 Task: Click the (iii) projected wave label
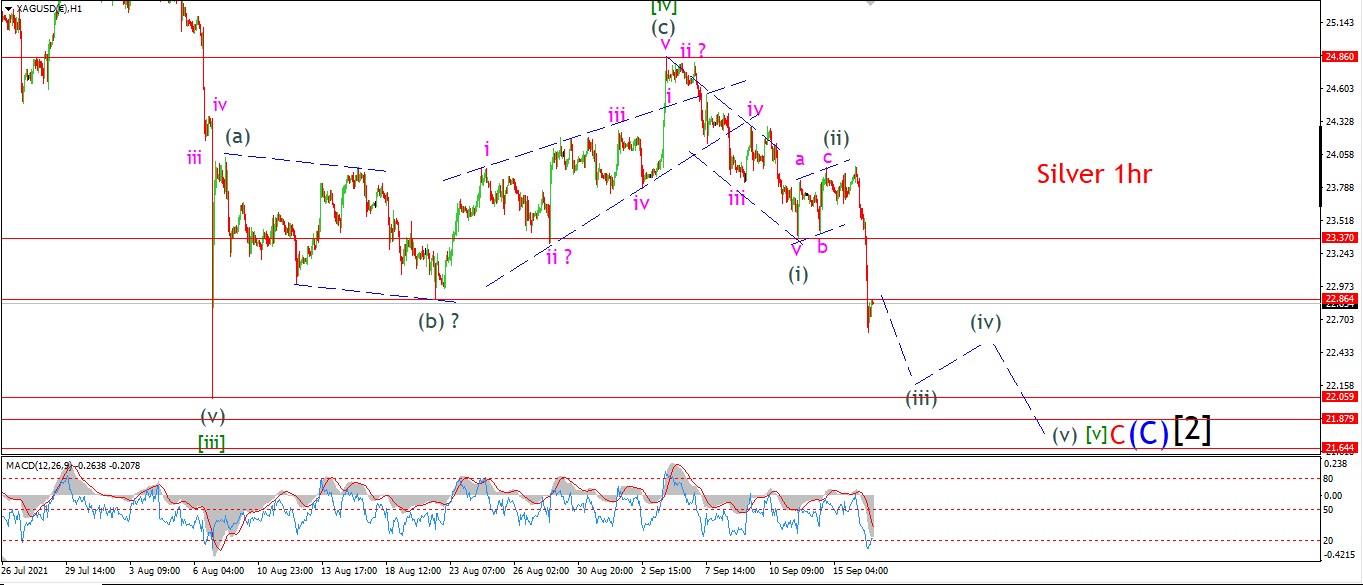tap(921, 398)
